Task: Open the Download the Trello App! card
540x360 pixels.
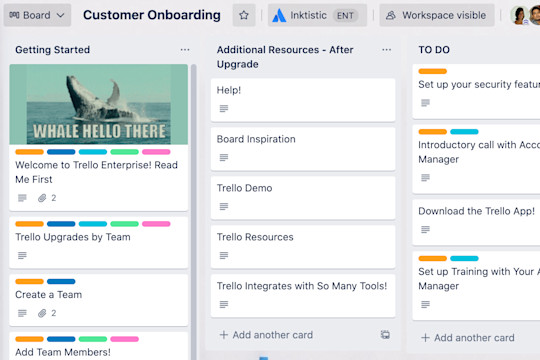Action: click(x=476, y=222)
